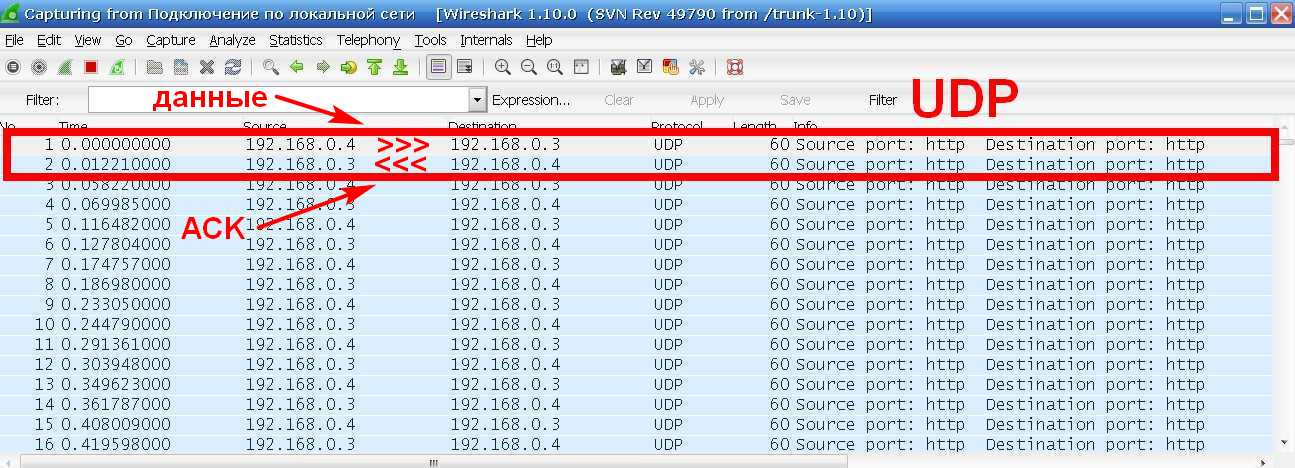
Task: Open the Help lifebuoy icon
Action: coord(735,67)
